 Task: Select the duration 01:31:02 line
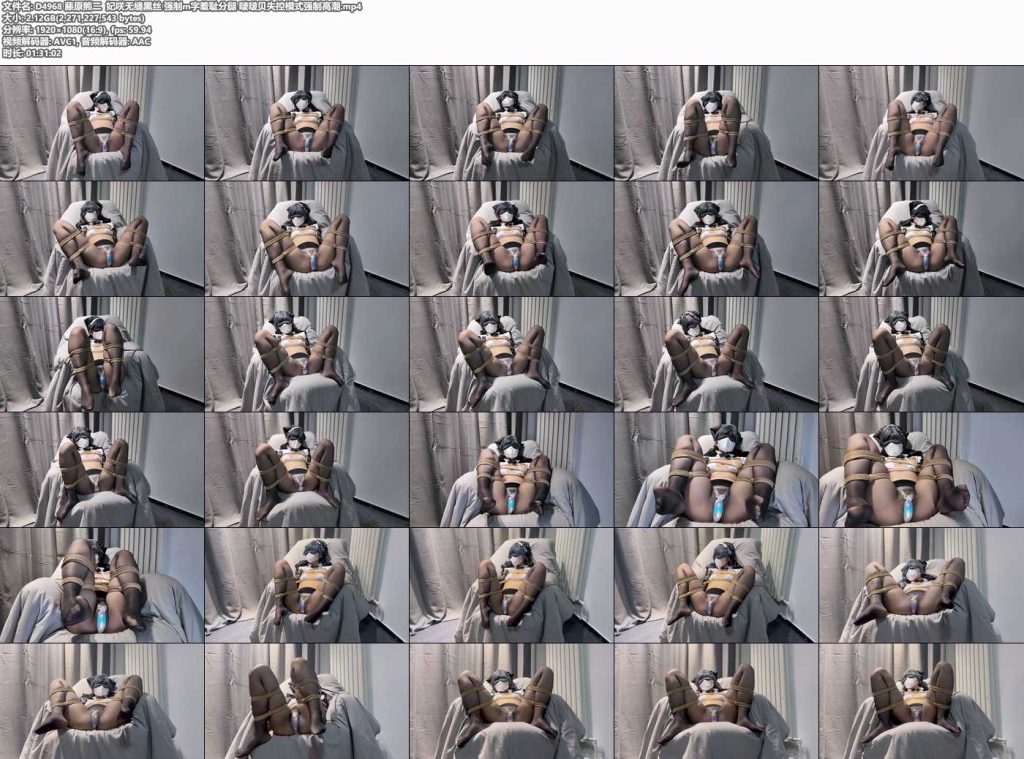click(31, 54)
